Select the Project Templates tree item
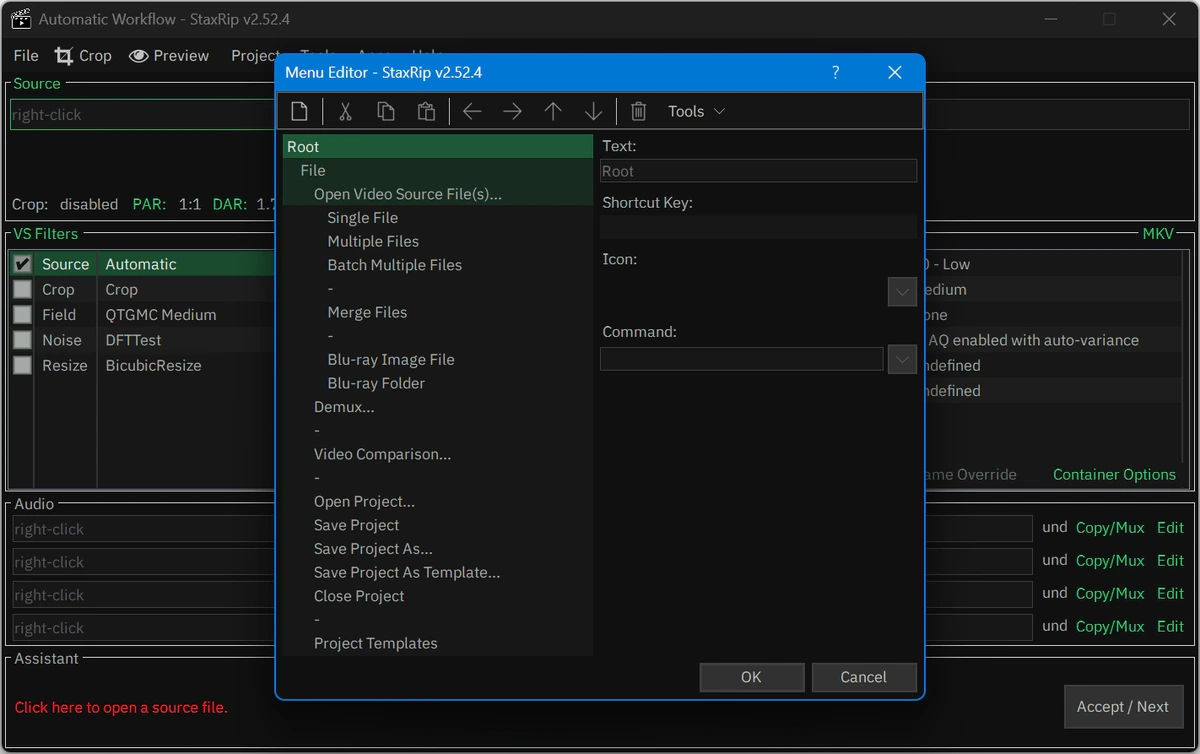Viewport: 1200px width, 754px height. click(375, 643)
